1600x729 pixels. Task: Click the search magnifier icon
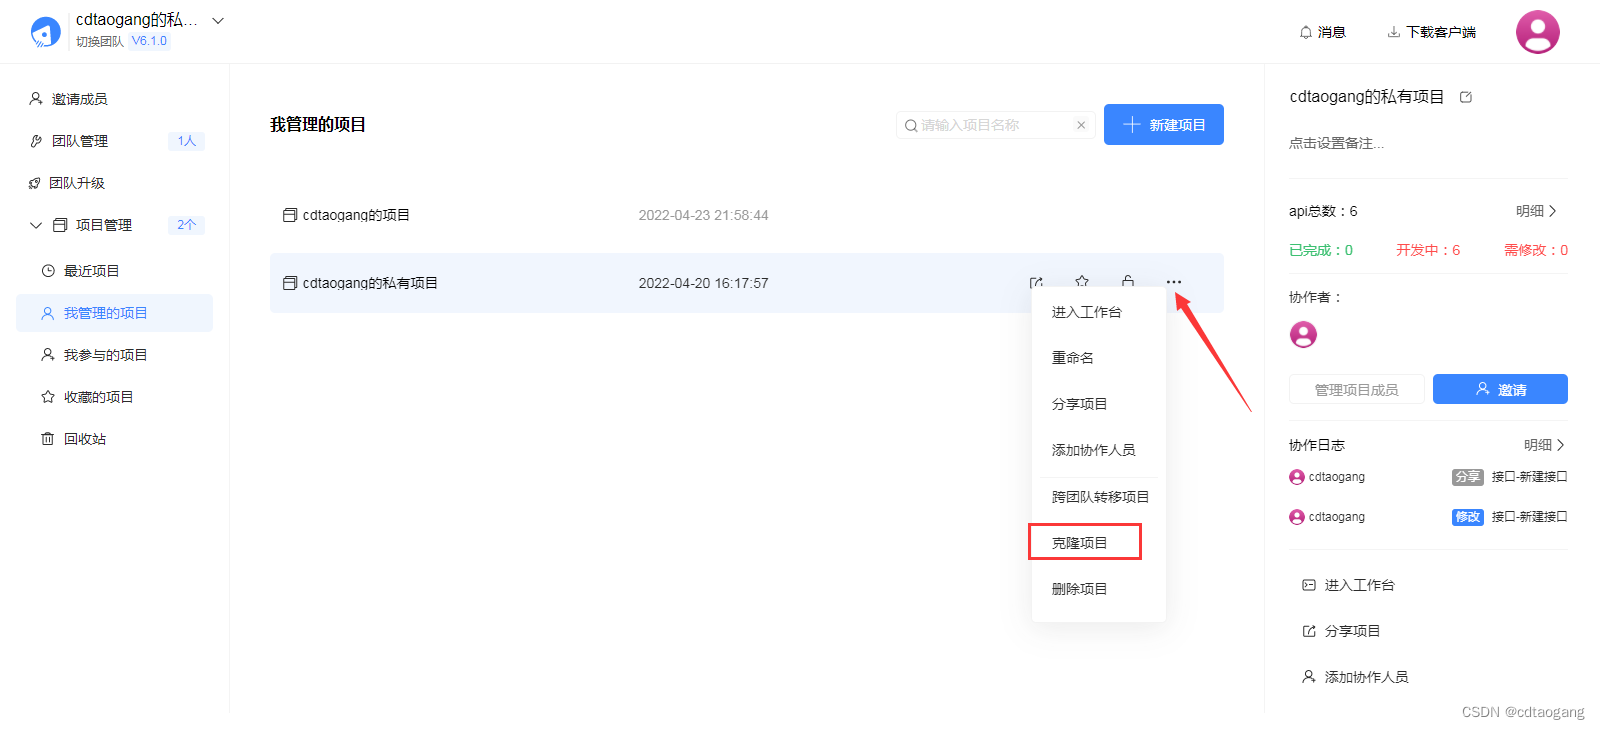tap(911, 125)
